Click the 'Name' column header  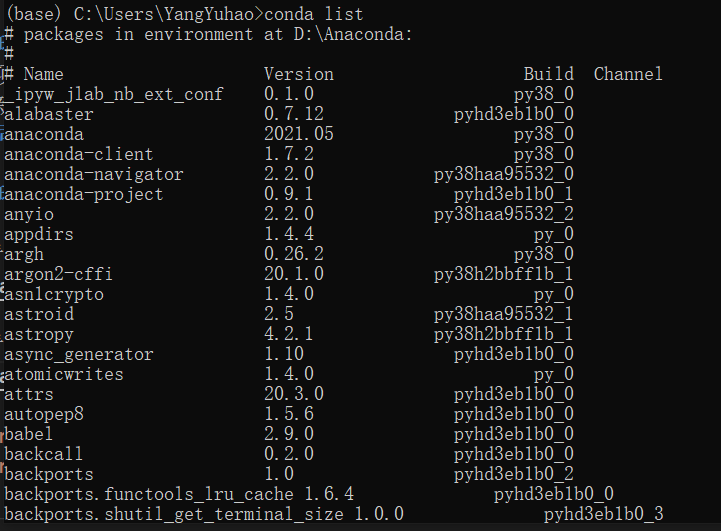tap(43, 74)
